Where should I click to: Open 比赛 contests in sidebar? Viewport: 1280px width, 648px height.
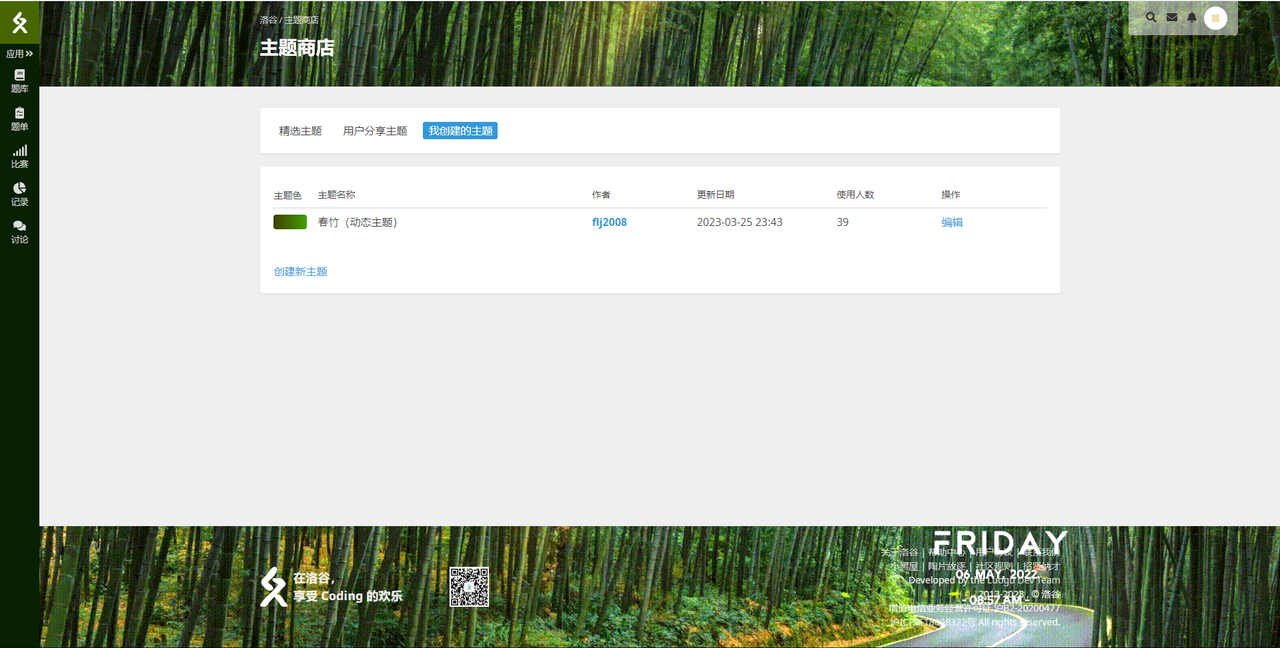pyautogui.click(x=20, y=157)
